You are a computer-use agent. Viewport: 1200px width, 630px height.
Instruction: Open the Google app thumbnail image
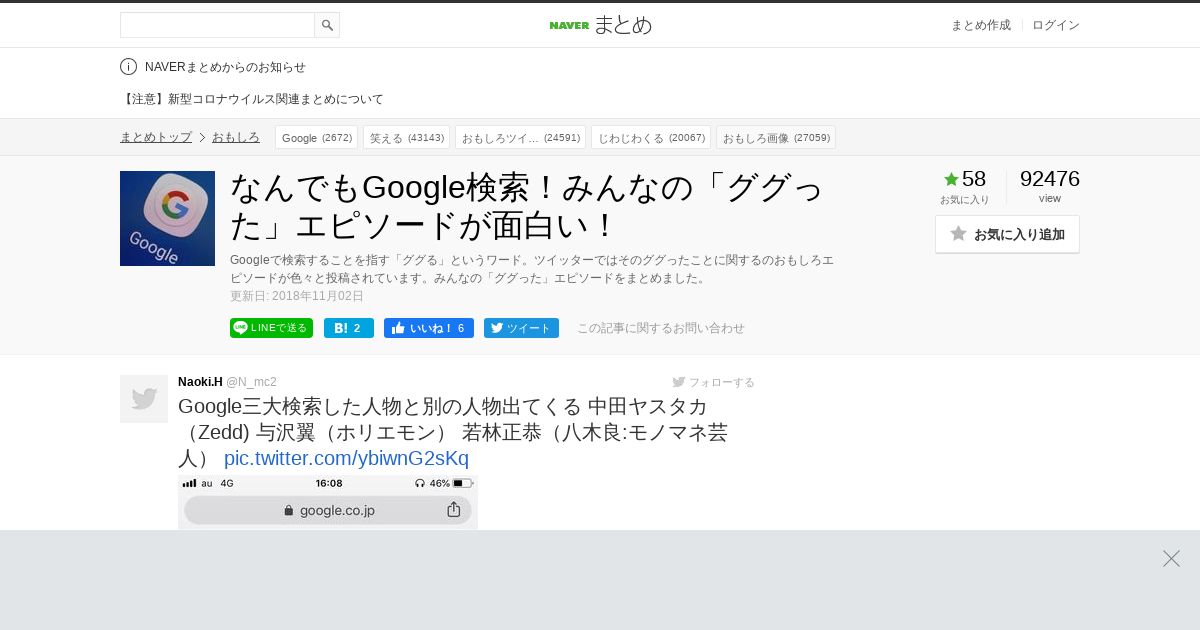(167, 218)
